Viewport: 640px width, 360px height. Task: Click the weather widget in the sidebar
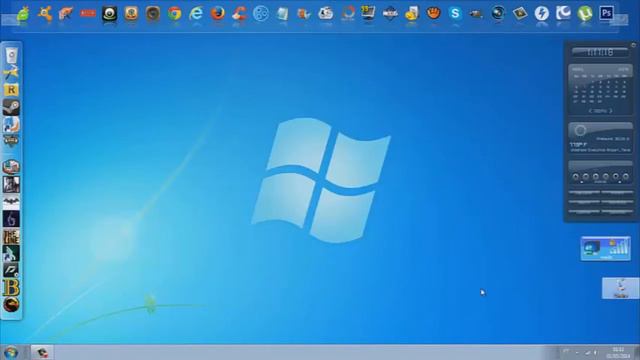click(600, 138)
